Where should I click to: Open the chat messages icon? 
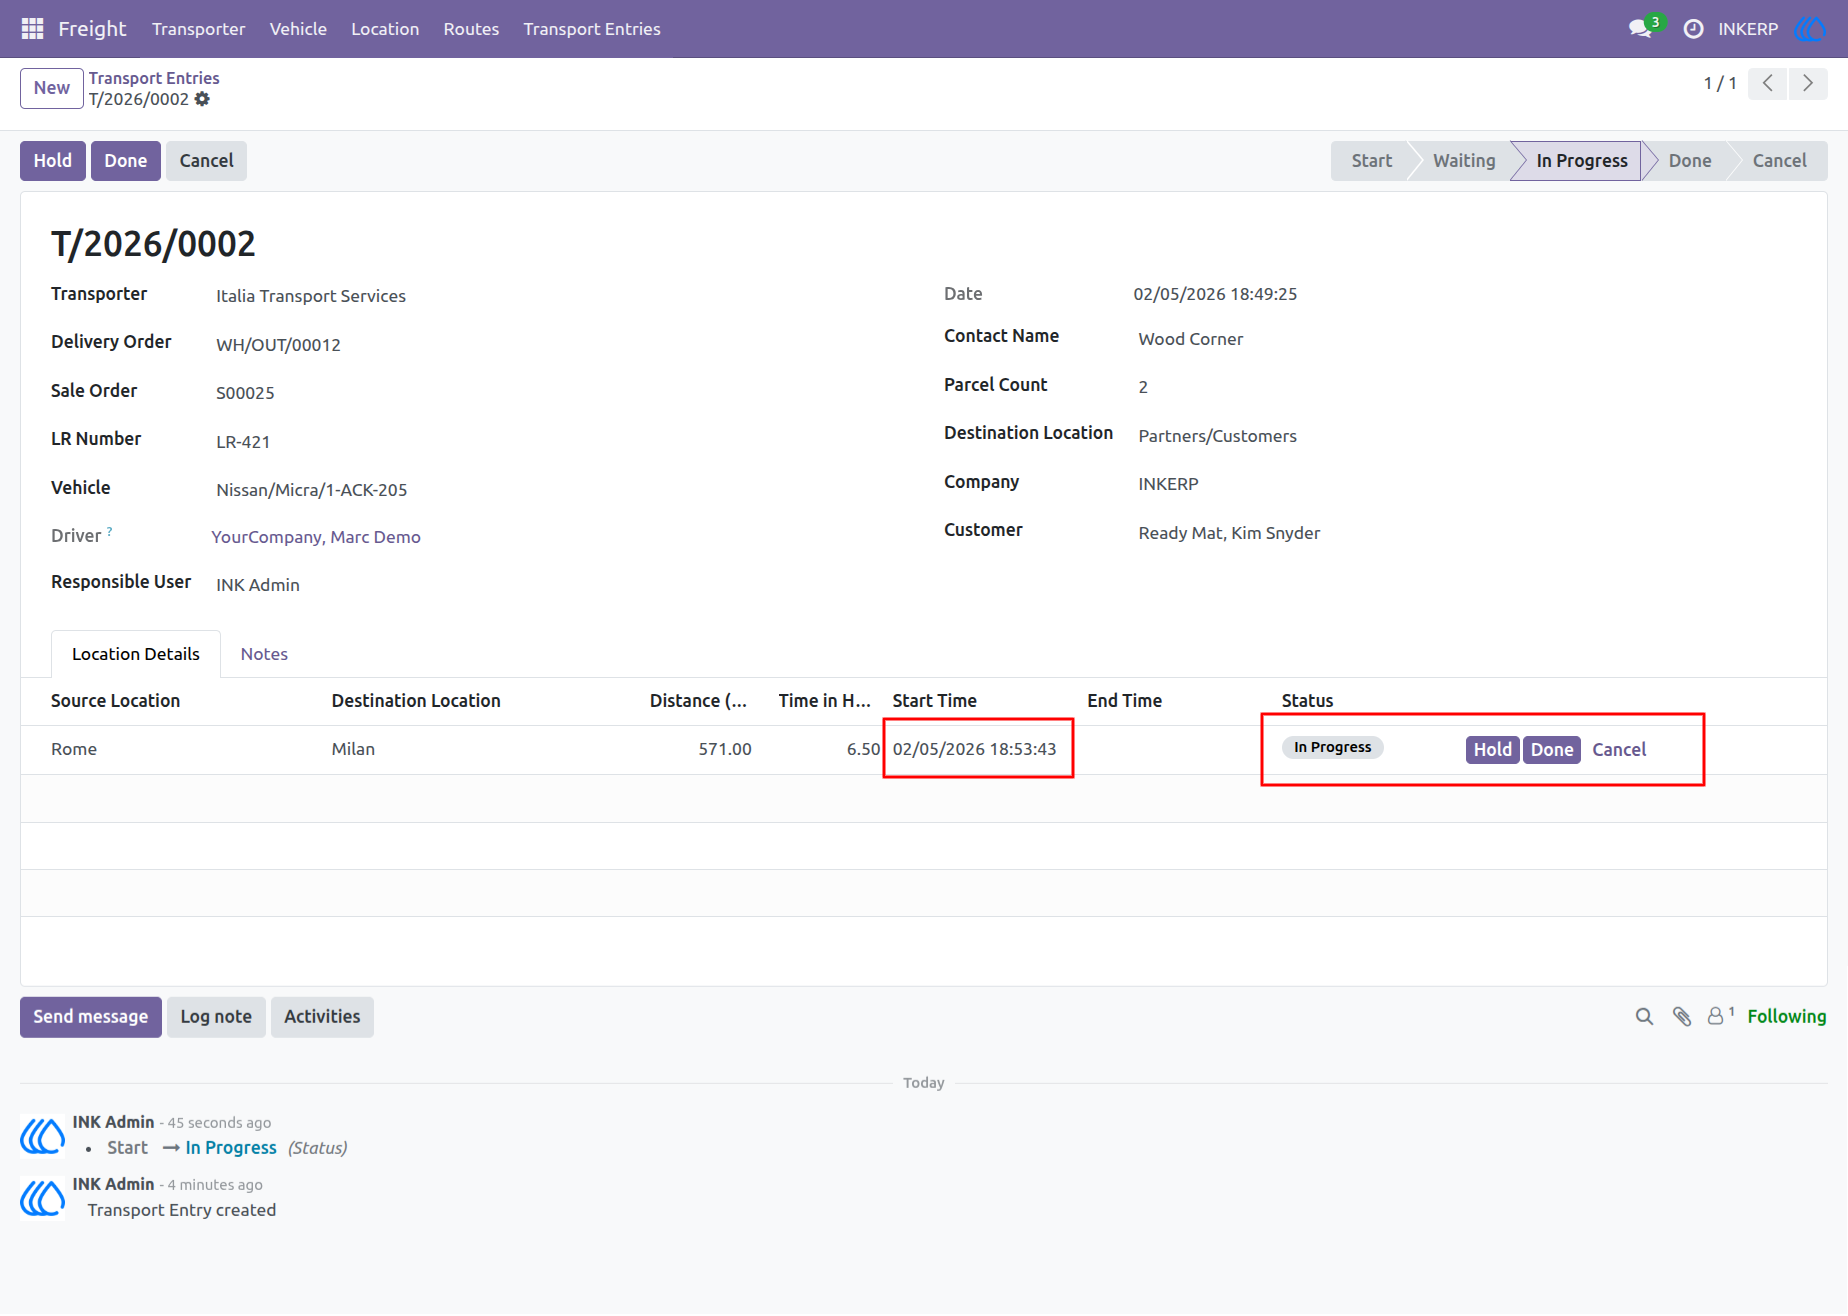point(1640,29)
